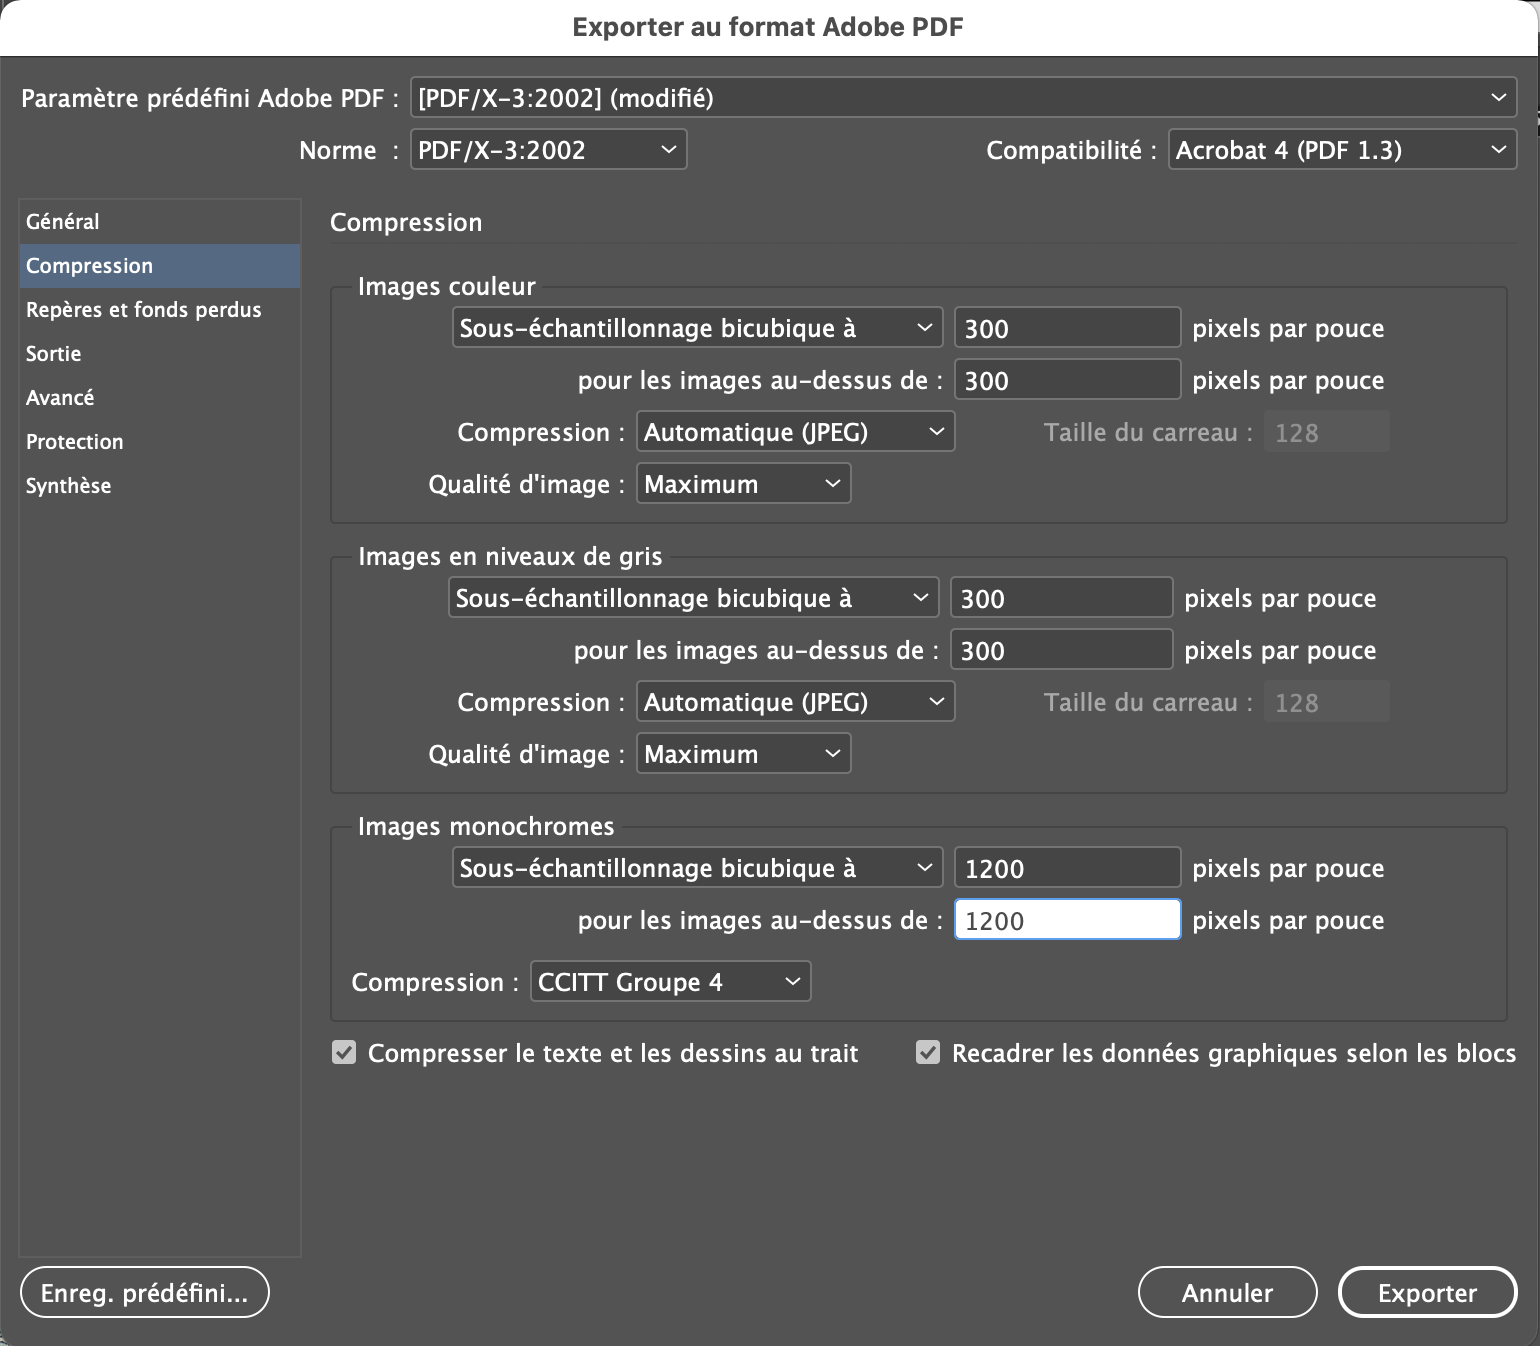Click Enreg. prédéfini... button

[x=144, y=1293]
